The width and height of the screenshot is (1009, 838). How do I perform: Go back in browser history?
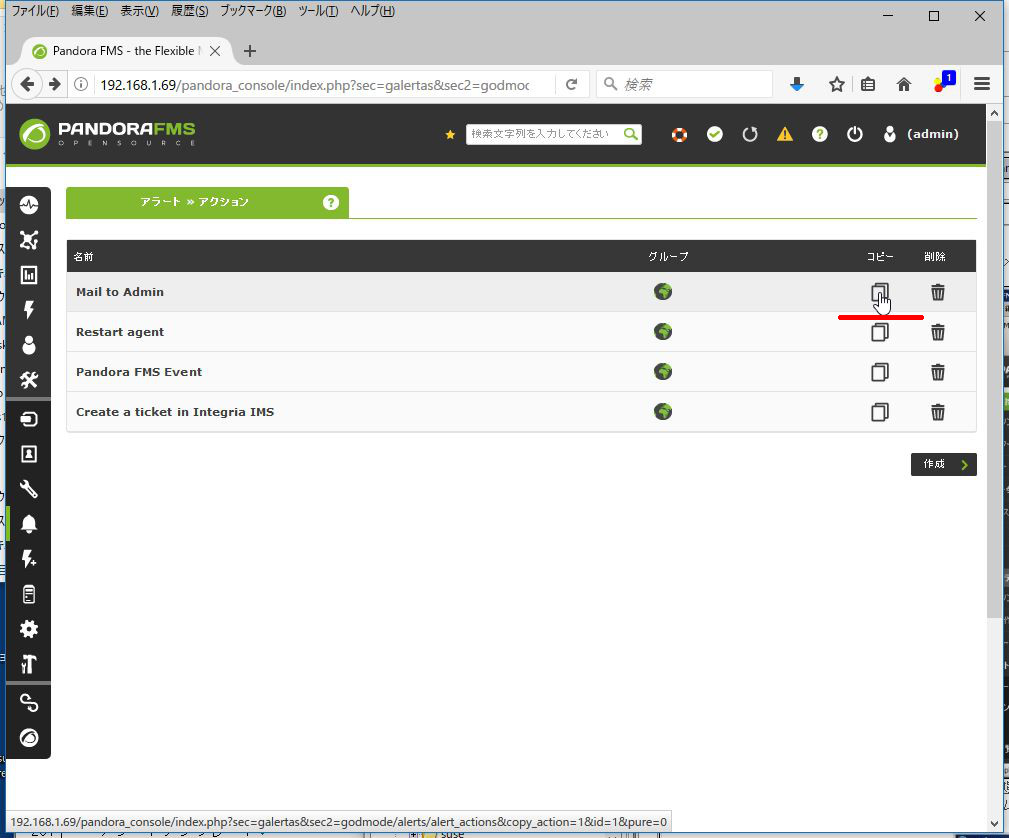point(27,84)
